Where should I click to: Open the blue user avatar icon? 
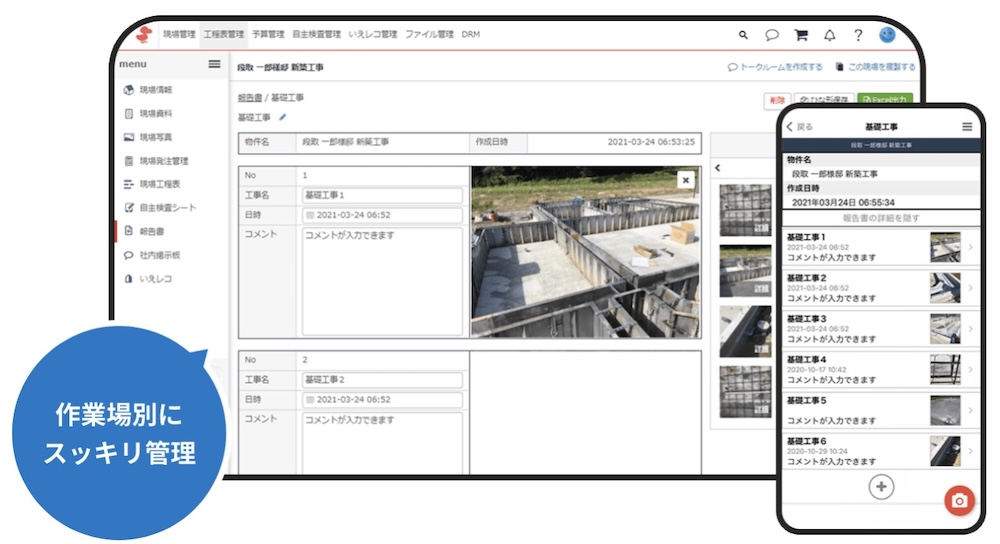[887, 34]
